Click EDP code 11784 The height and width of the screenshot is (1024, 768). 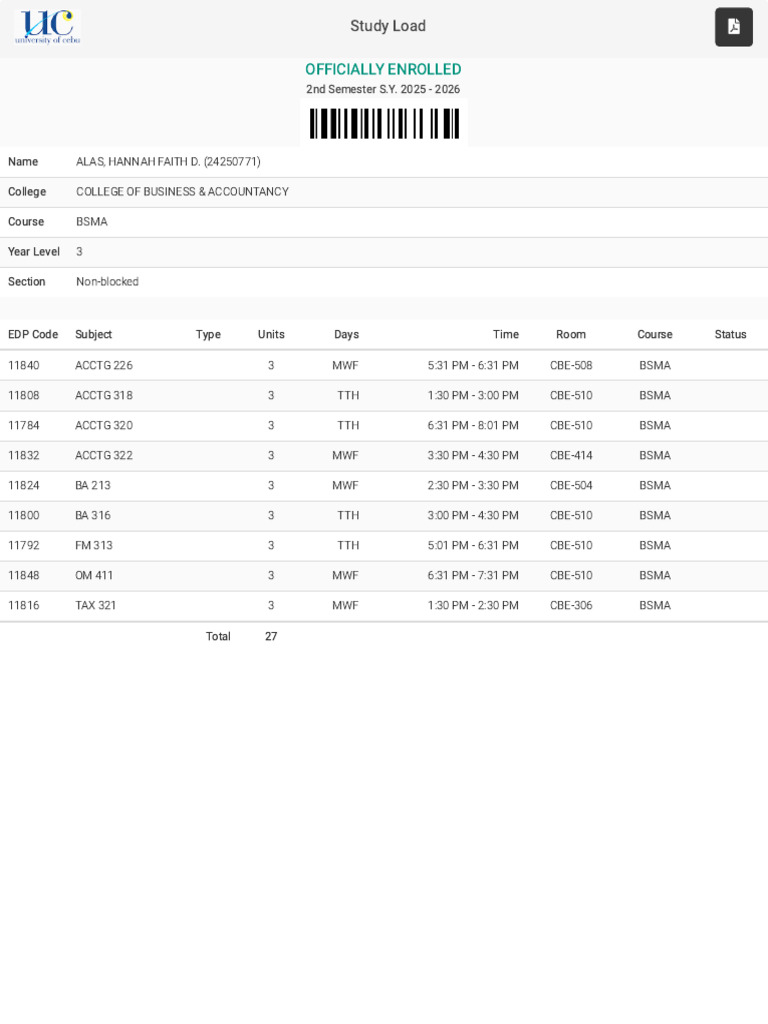pos(24,426)
